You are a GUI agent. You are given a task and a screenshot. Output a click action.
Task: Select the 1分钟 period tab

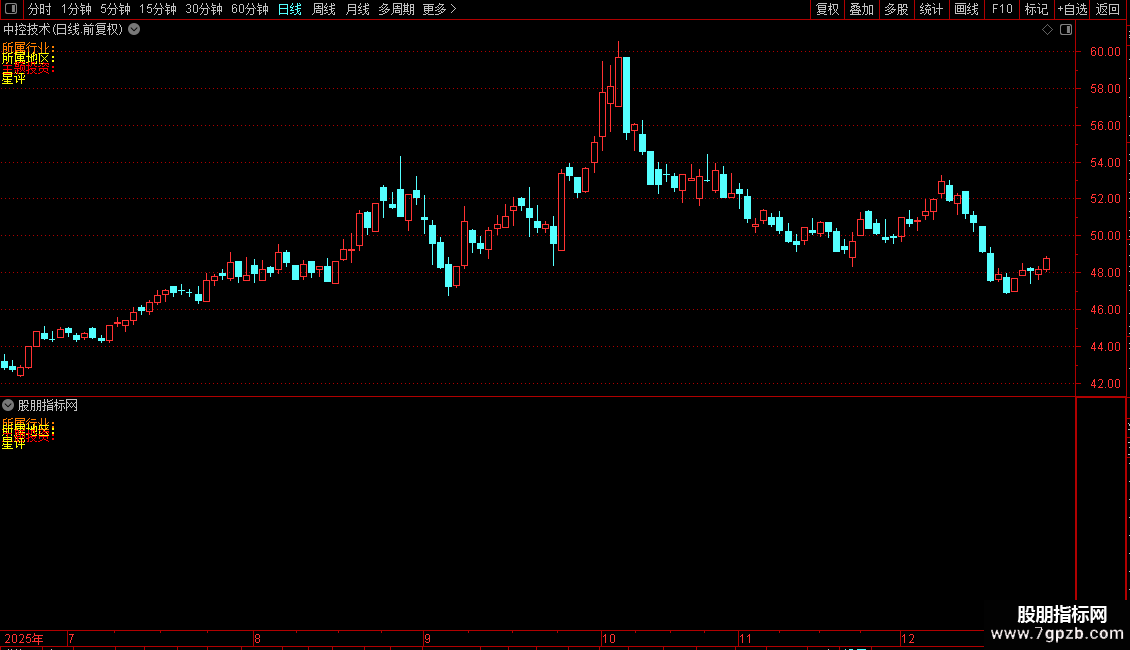click(x=76, y=9)
